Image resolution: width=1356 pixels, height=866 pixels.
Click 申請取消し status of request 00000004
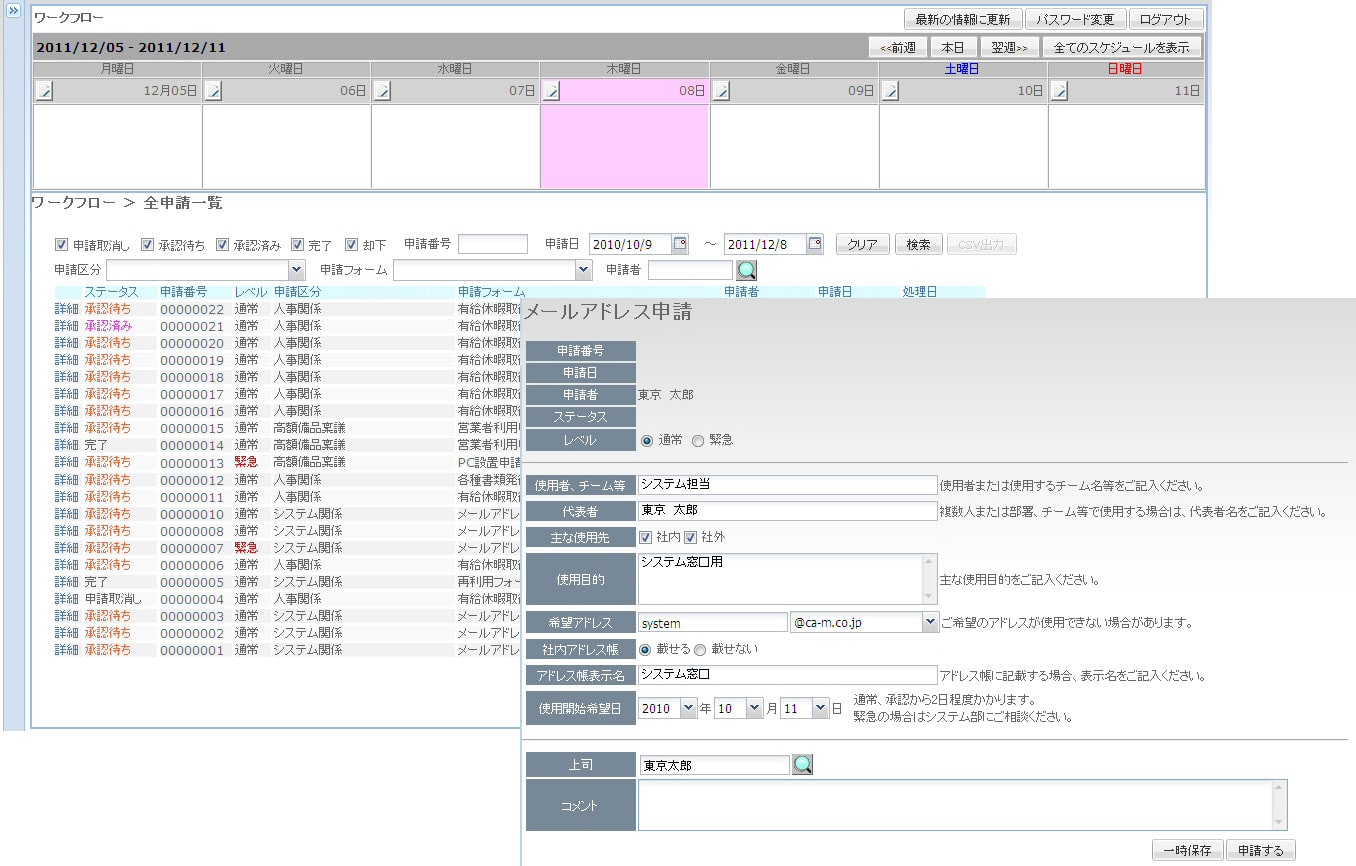(113, 599)
